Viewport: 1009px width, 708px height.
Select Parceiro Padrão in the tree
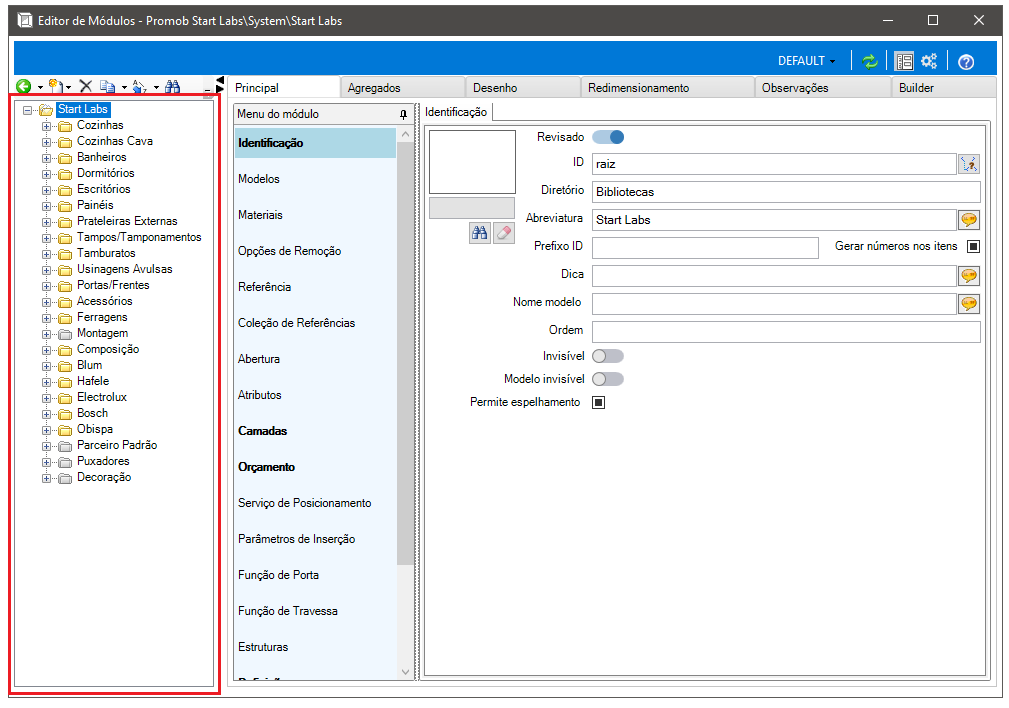tap(117, 445)
